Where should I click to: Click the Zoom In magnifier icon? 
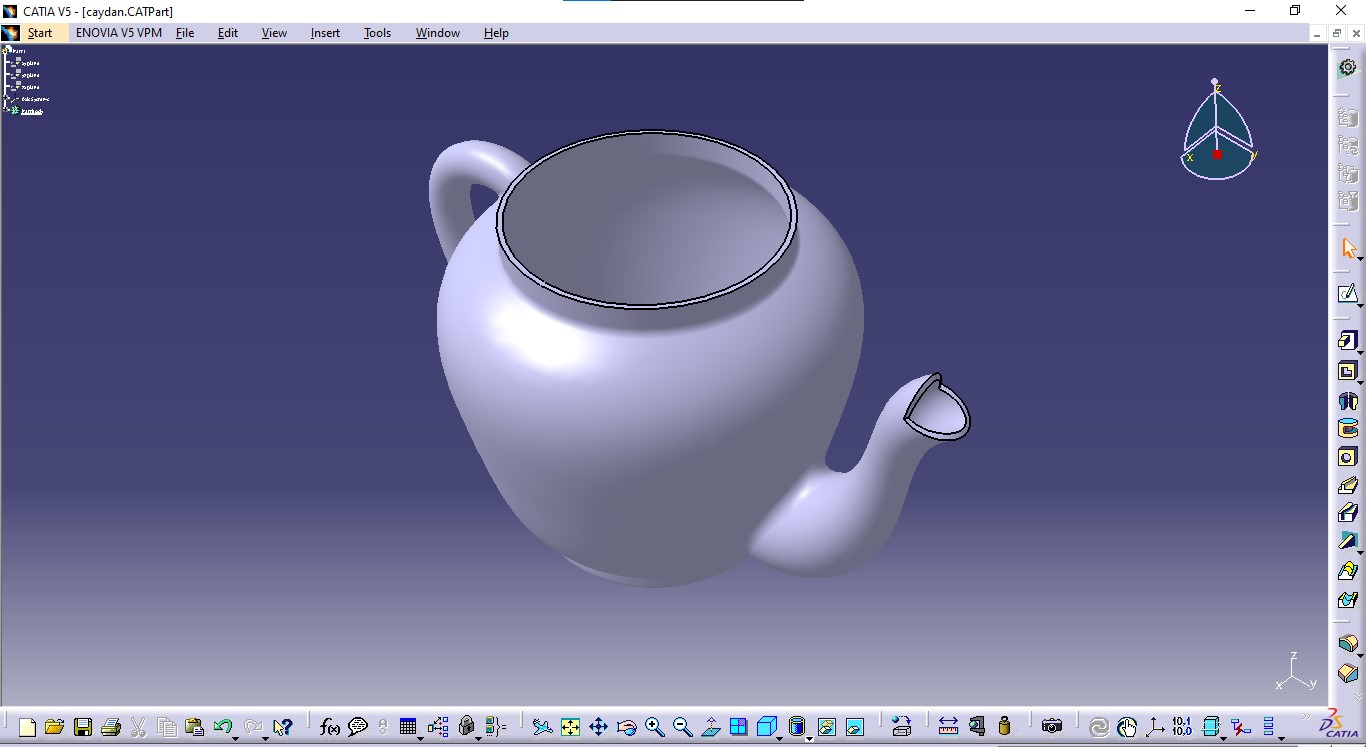tap(654, 727)
